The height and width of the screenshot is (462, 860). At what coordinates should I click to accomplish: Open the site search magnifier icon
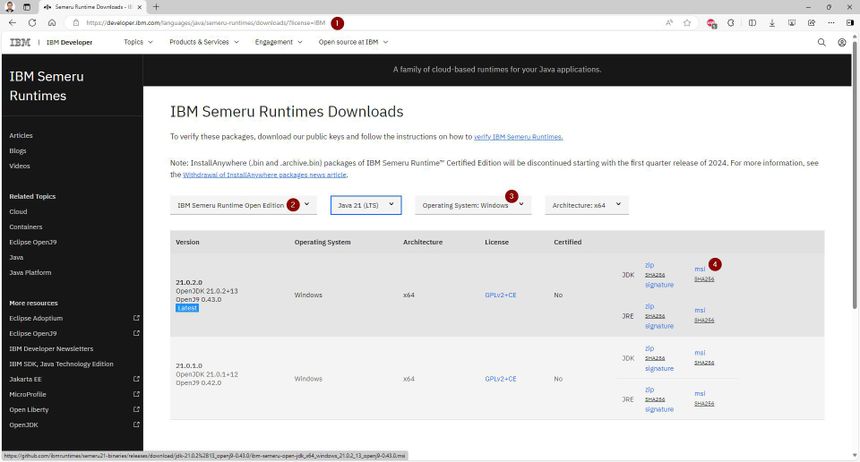(x=822, y=42)
